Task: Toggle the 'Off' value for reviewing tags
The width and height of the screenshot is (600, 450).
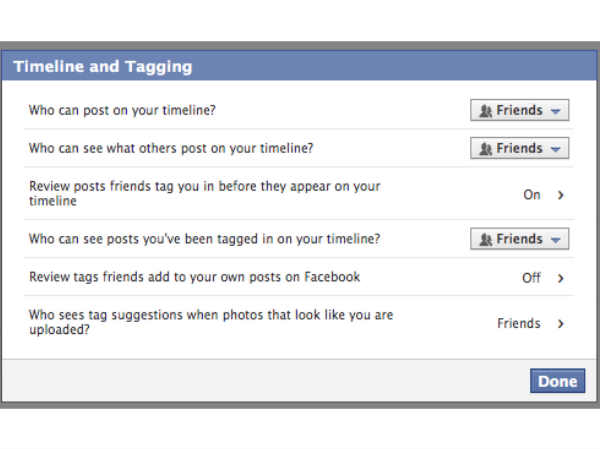Action: (531, 278)
